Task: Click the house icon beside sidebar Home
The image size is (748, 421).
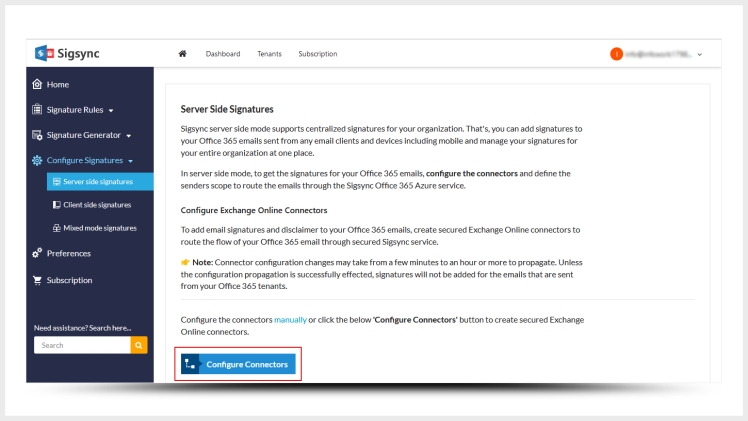Action: click(x=38, y=84)
